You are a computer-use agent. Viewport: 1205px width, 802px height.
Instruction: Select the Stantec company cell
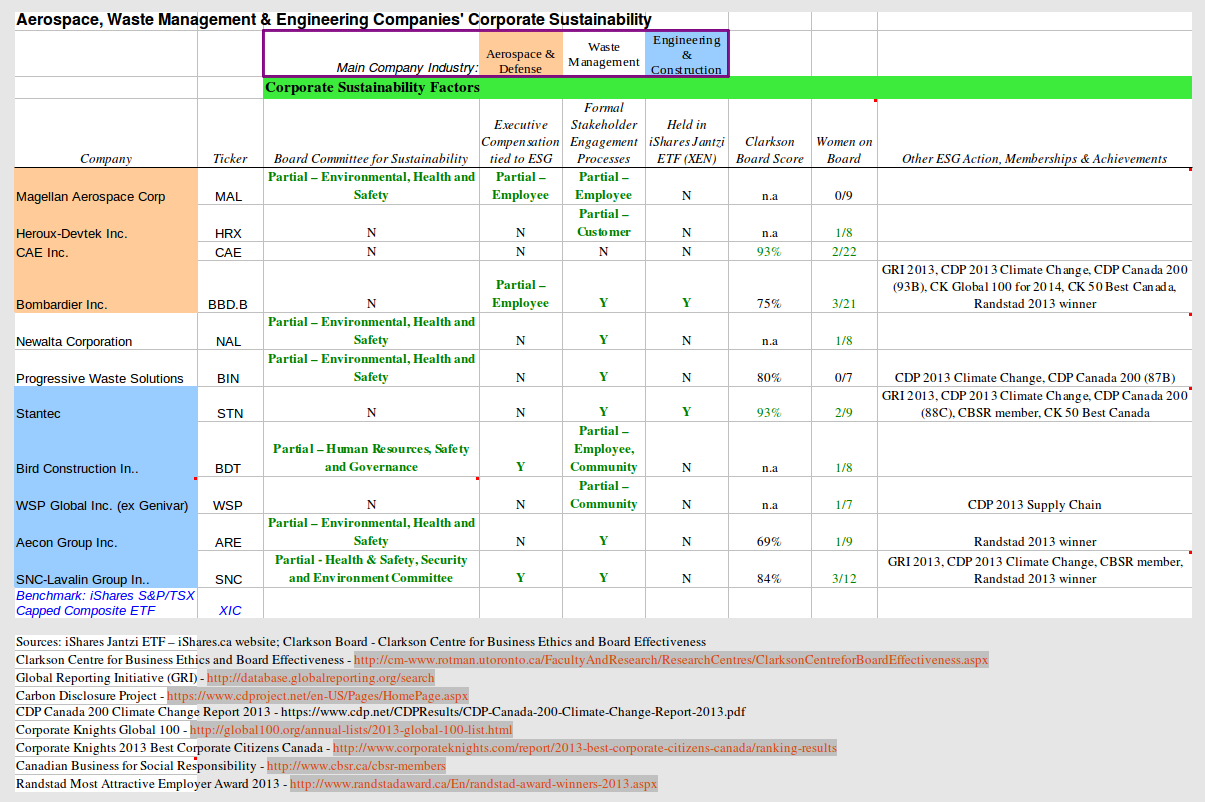[x=106, y=404]
